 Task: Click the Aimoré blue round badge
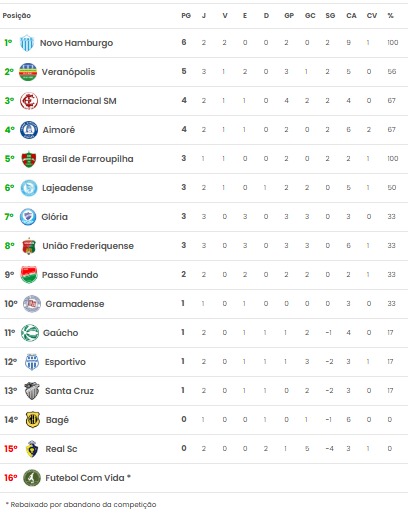(x=29, y=130)
